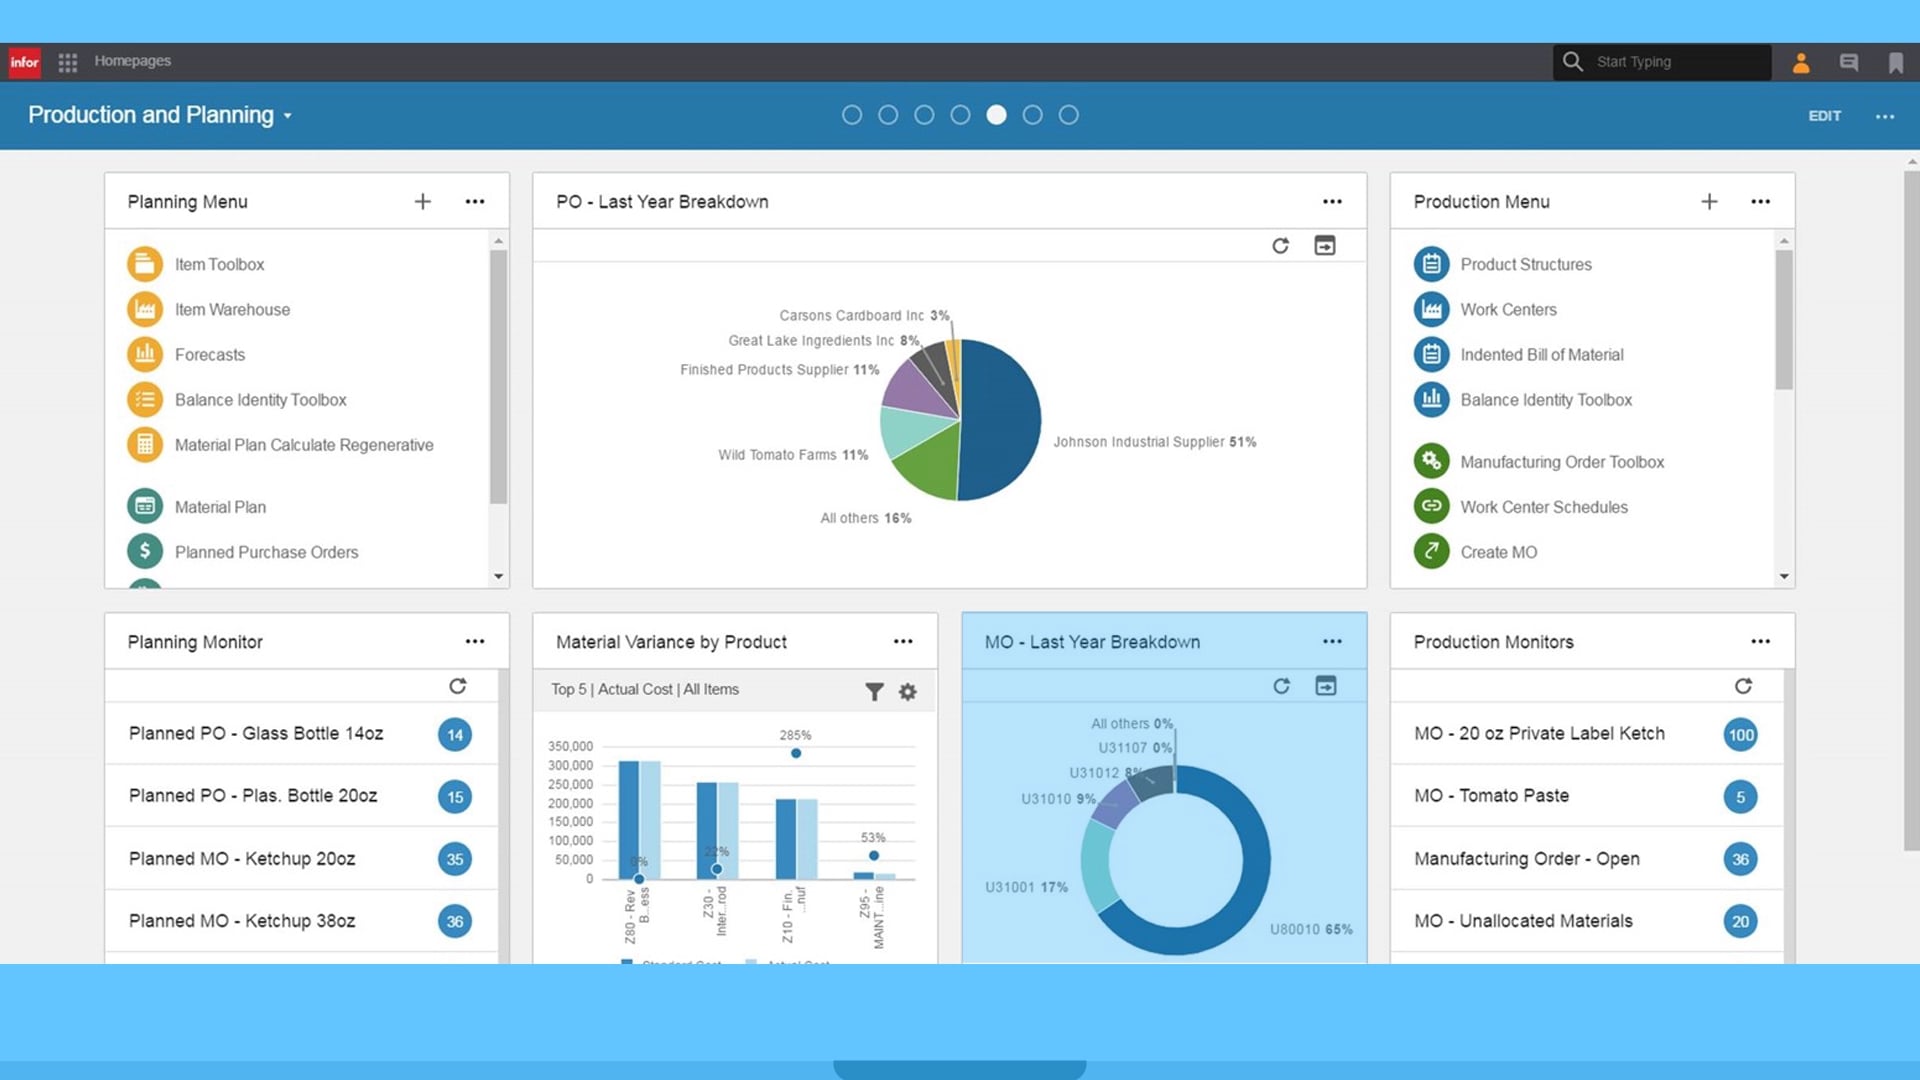Open the app grid launcher icon
The height and width of the screenshot is (1080, 1920).
(67, 62)
